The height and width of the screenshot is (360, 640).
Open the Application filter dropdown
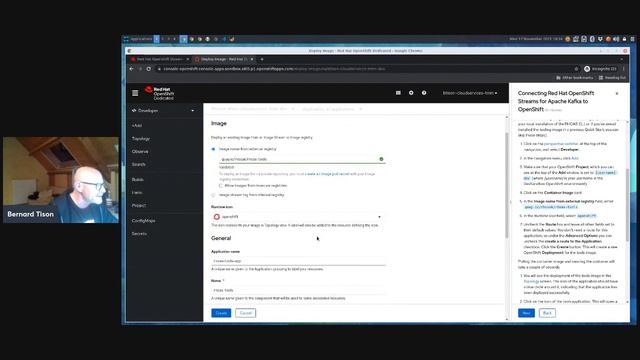tap(332, 109)
